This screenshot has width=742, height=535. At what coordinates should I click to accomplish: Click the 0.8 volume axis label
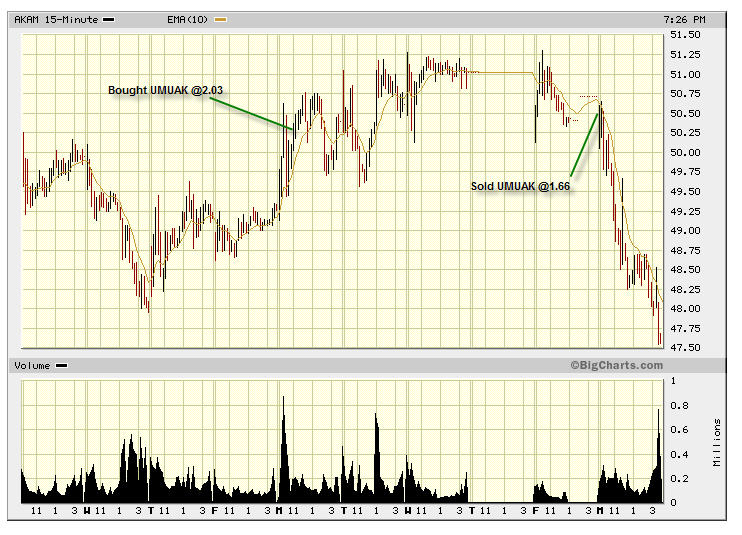(x=679, y=406)
